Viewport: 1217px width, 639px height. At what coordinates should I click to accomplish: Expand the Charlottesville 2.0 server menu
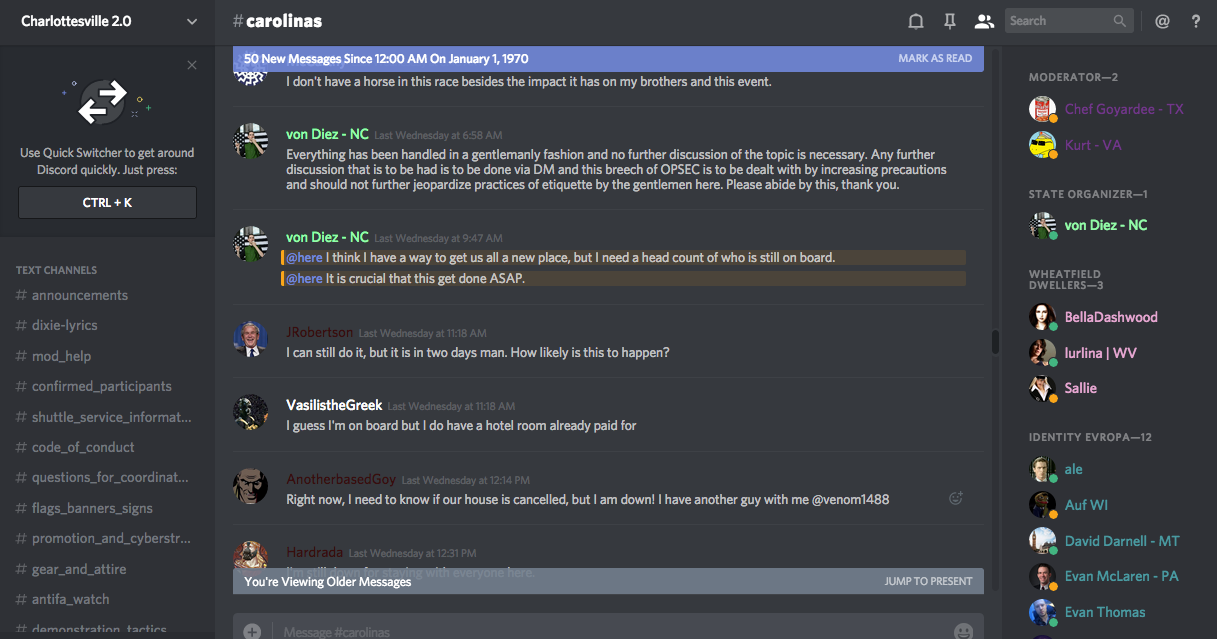pyautogui.click(x=192, y=21)
